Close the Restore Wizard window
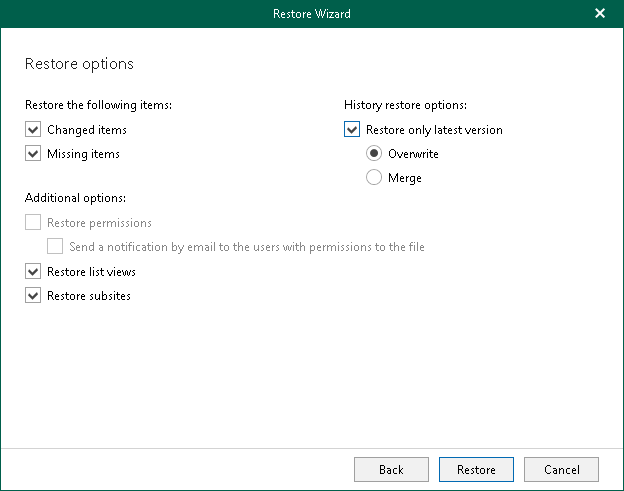 tap(600, 14)
